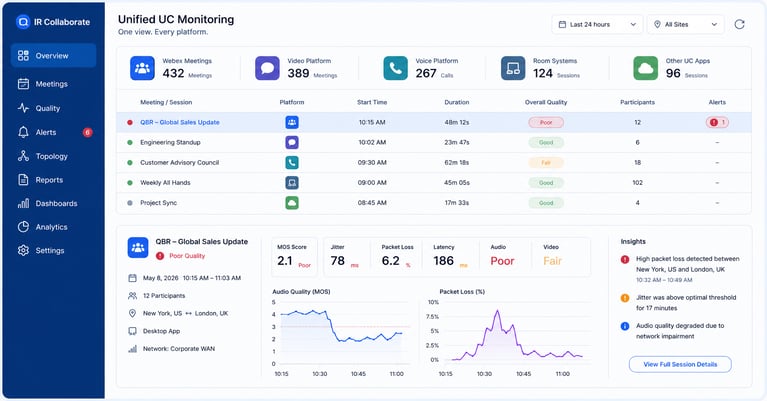767x401 pixels.
Task: Click the Meetings calendar icon in sidebar
Action: point(23,84)
